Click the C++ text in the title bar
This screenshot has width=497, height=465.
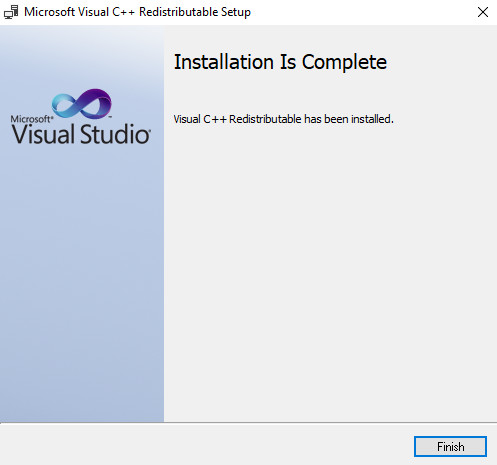tap(123, 12)
